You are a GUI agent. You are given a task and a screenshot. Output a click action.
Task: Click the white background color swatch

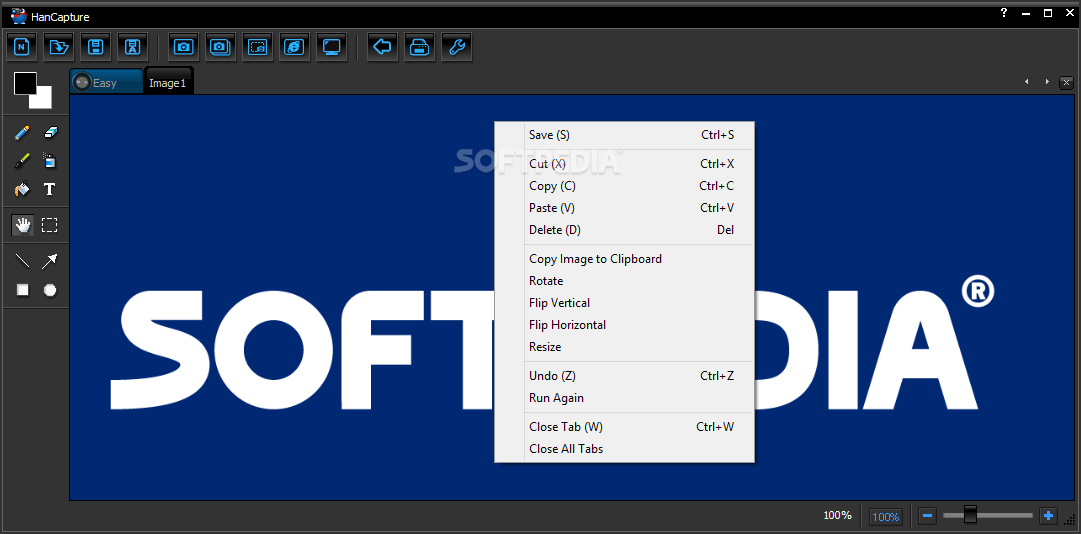(43, 100)
